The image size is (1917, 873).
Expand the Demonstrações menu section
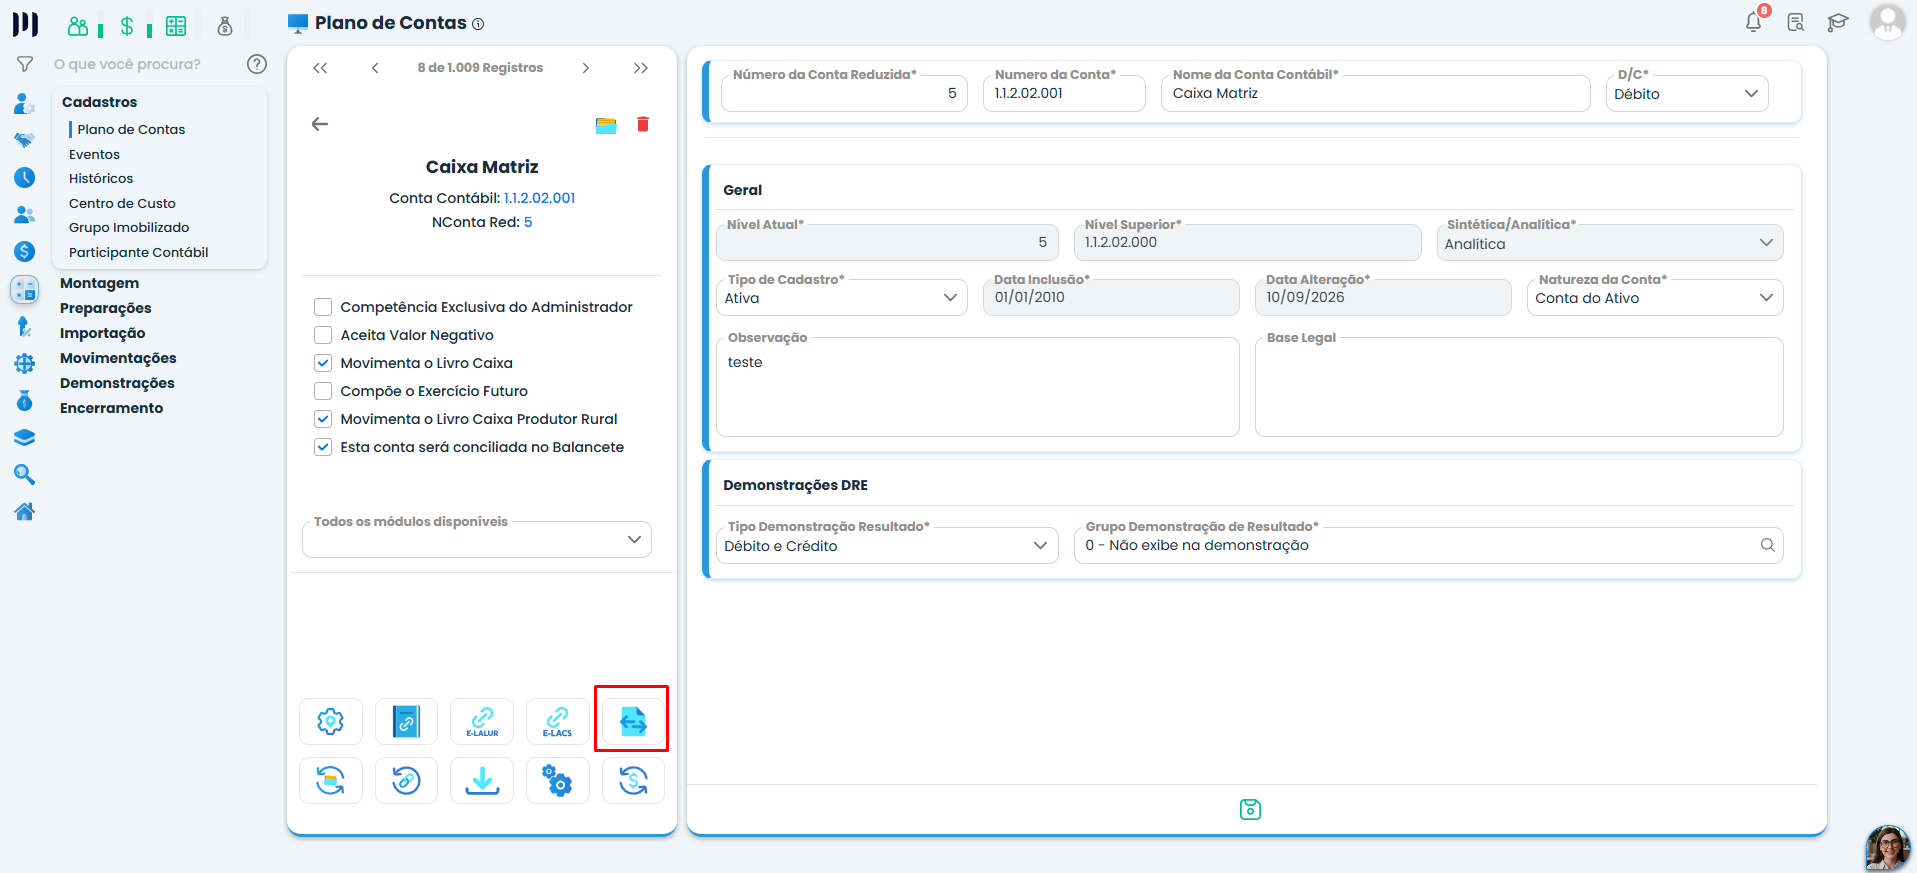(117, 383)
